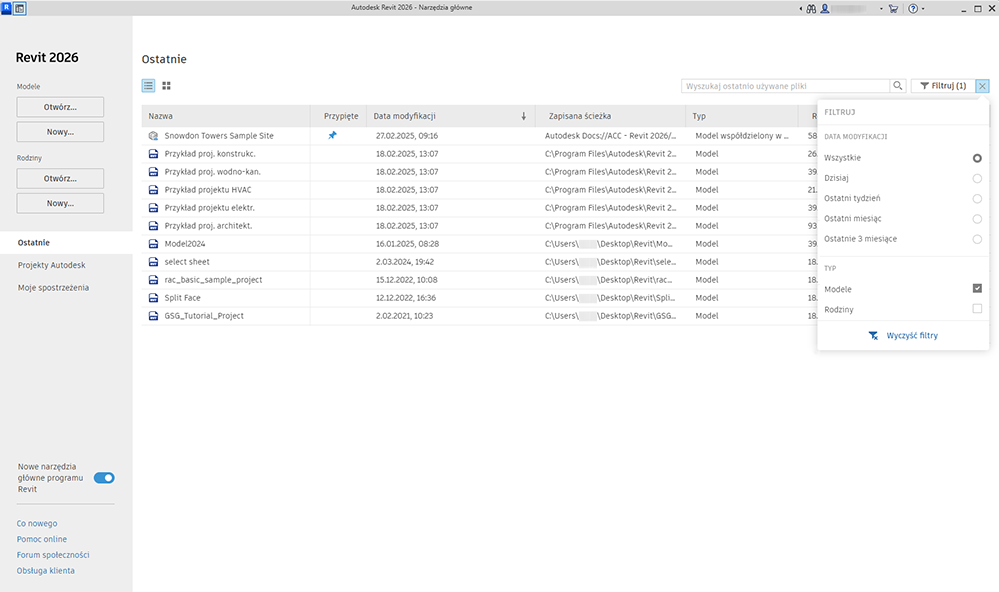999x592 pixels.
Task: Click file icon of Przykład projektu HVAC
Action: click(x=153, y=190)
